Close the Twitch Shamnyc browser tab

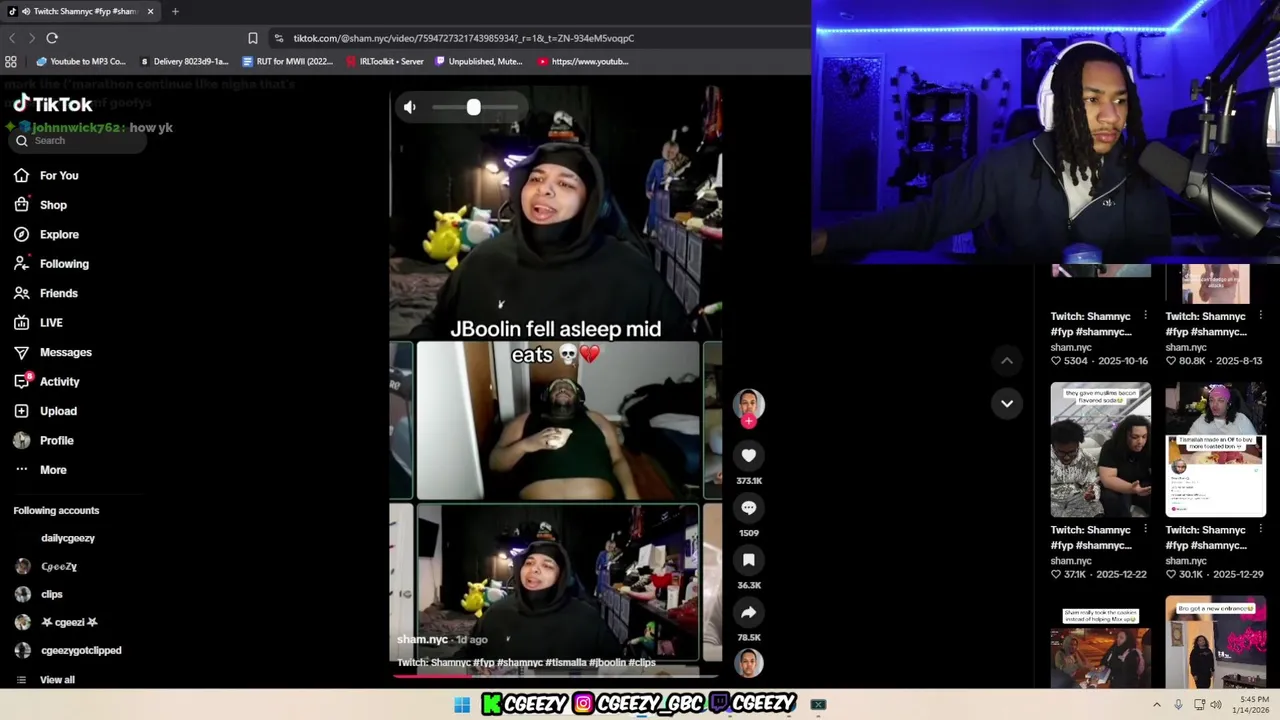[150, 11]
